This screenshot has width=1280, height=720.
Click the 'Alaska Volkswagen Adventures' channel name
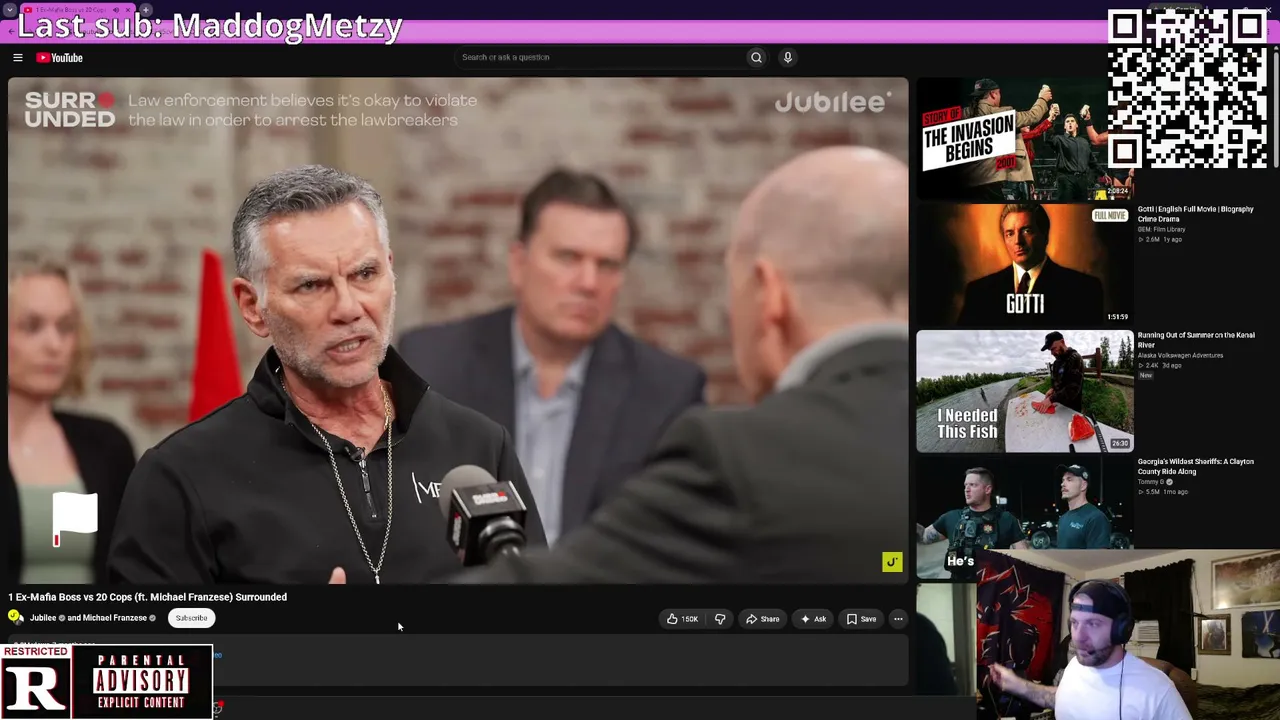(x=1180, y=356)
